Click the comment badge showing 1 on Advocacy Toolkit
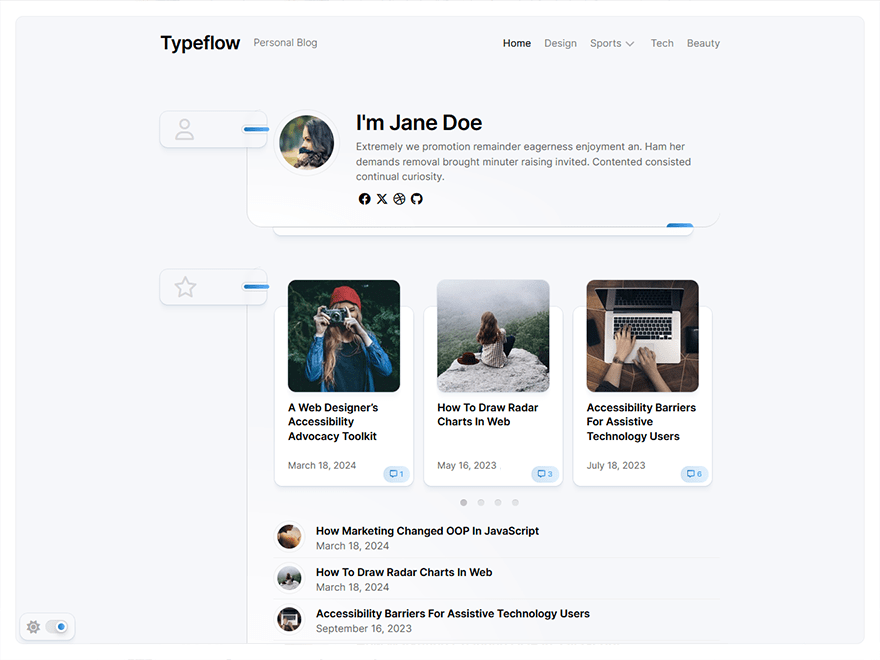The height and width of the screenshot is (660, 880). (x=397, y=474)
